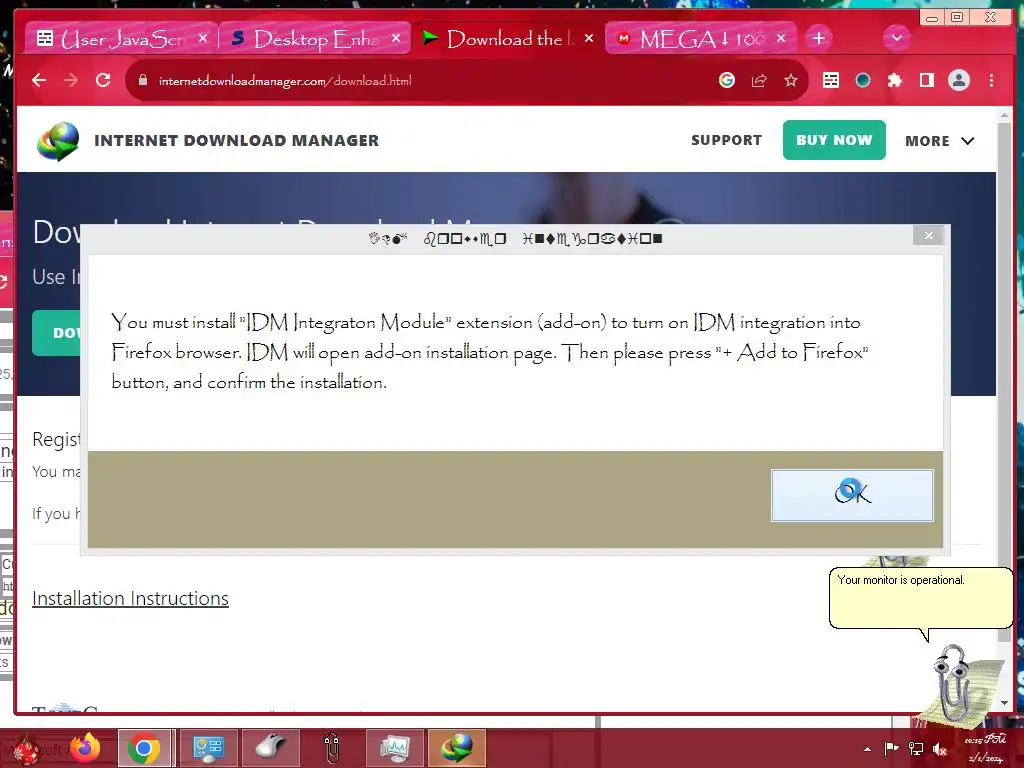The image size is (1024, 768).
Task: Open Chrome from the taskbar
Action: [x=144, y=748]
